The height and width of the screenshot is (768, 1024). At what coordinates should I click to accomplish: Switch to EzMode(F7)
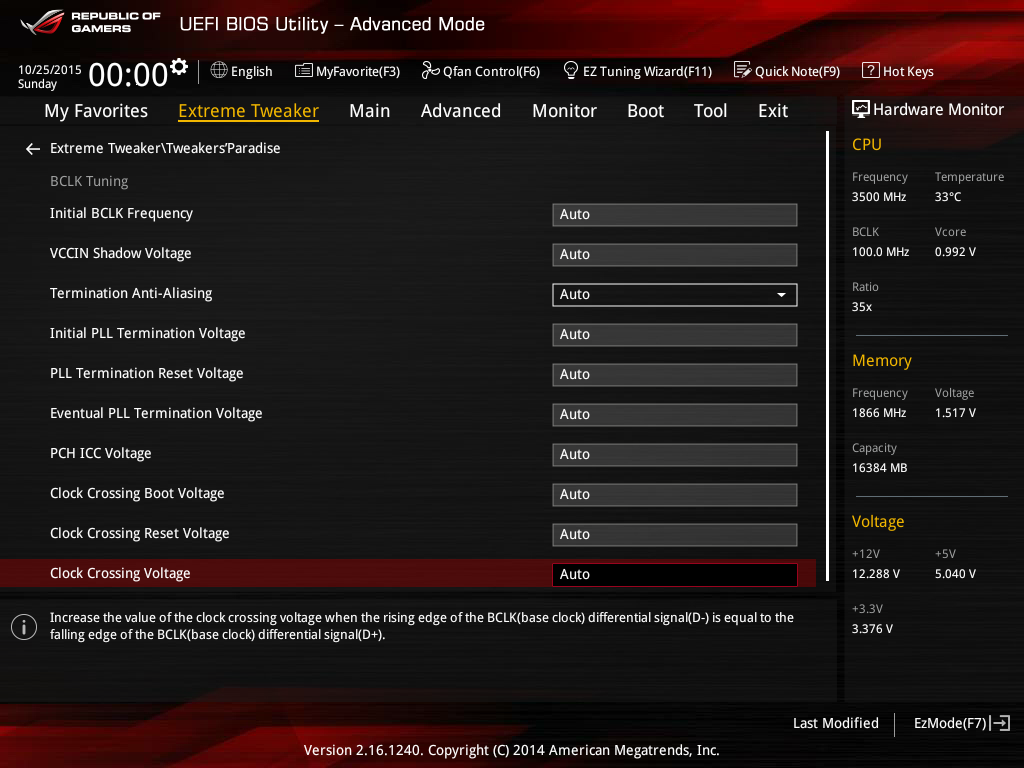pyautogui.click(x=961, y=724)
